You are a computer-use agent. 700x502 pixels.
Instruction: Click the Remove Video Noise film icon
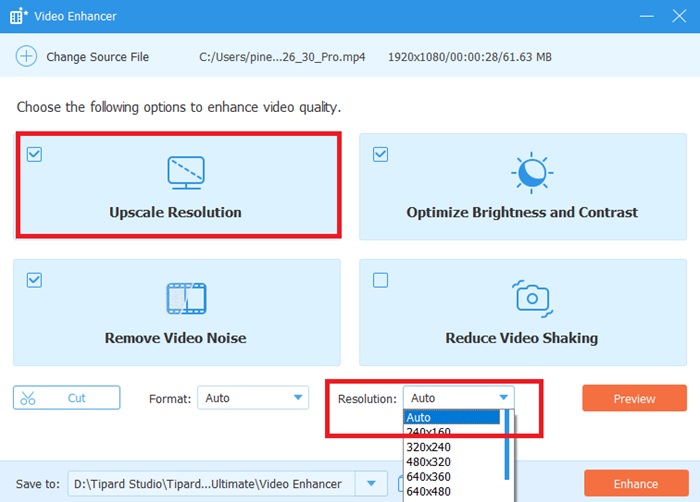[x=186, y=298]
